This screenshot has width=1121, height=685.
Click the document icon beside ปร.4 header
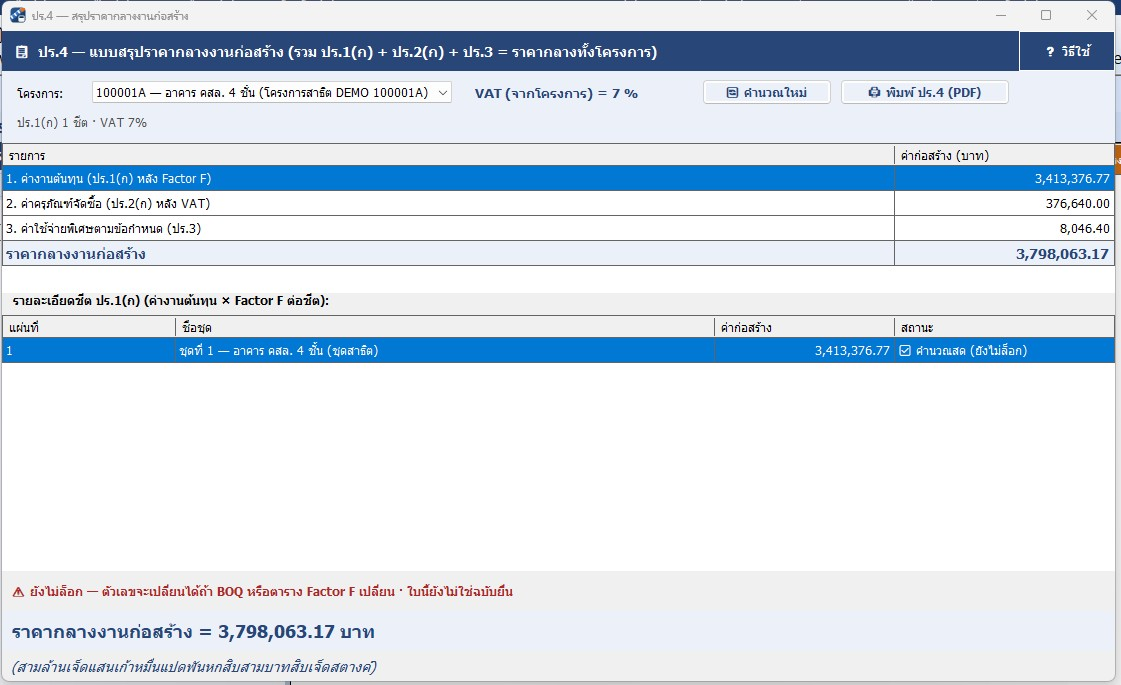22,51
